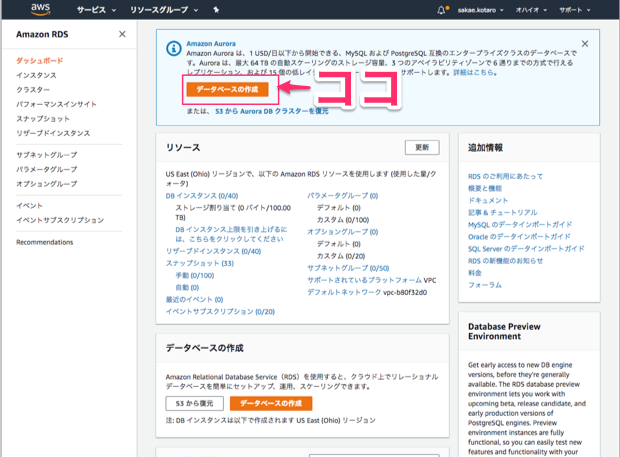Open イベント in sidebar
The image size is (620, 457).
[29, 206]
